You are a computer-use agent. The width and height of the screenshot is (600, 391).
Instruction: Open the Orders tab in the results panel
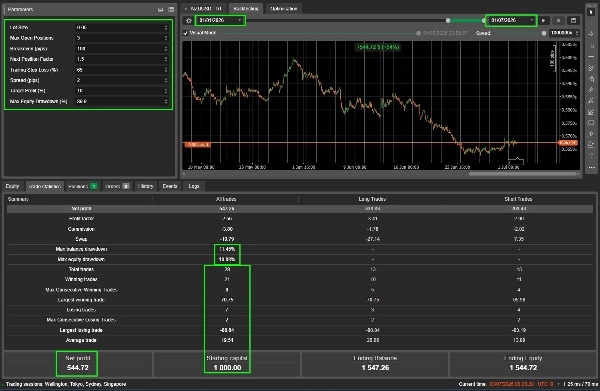click(117, 186)
